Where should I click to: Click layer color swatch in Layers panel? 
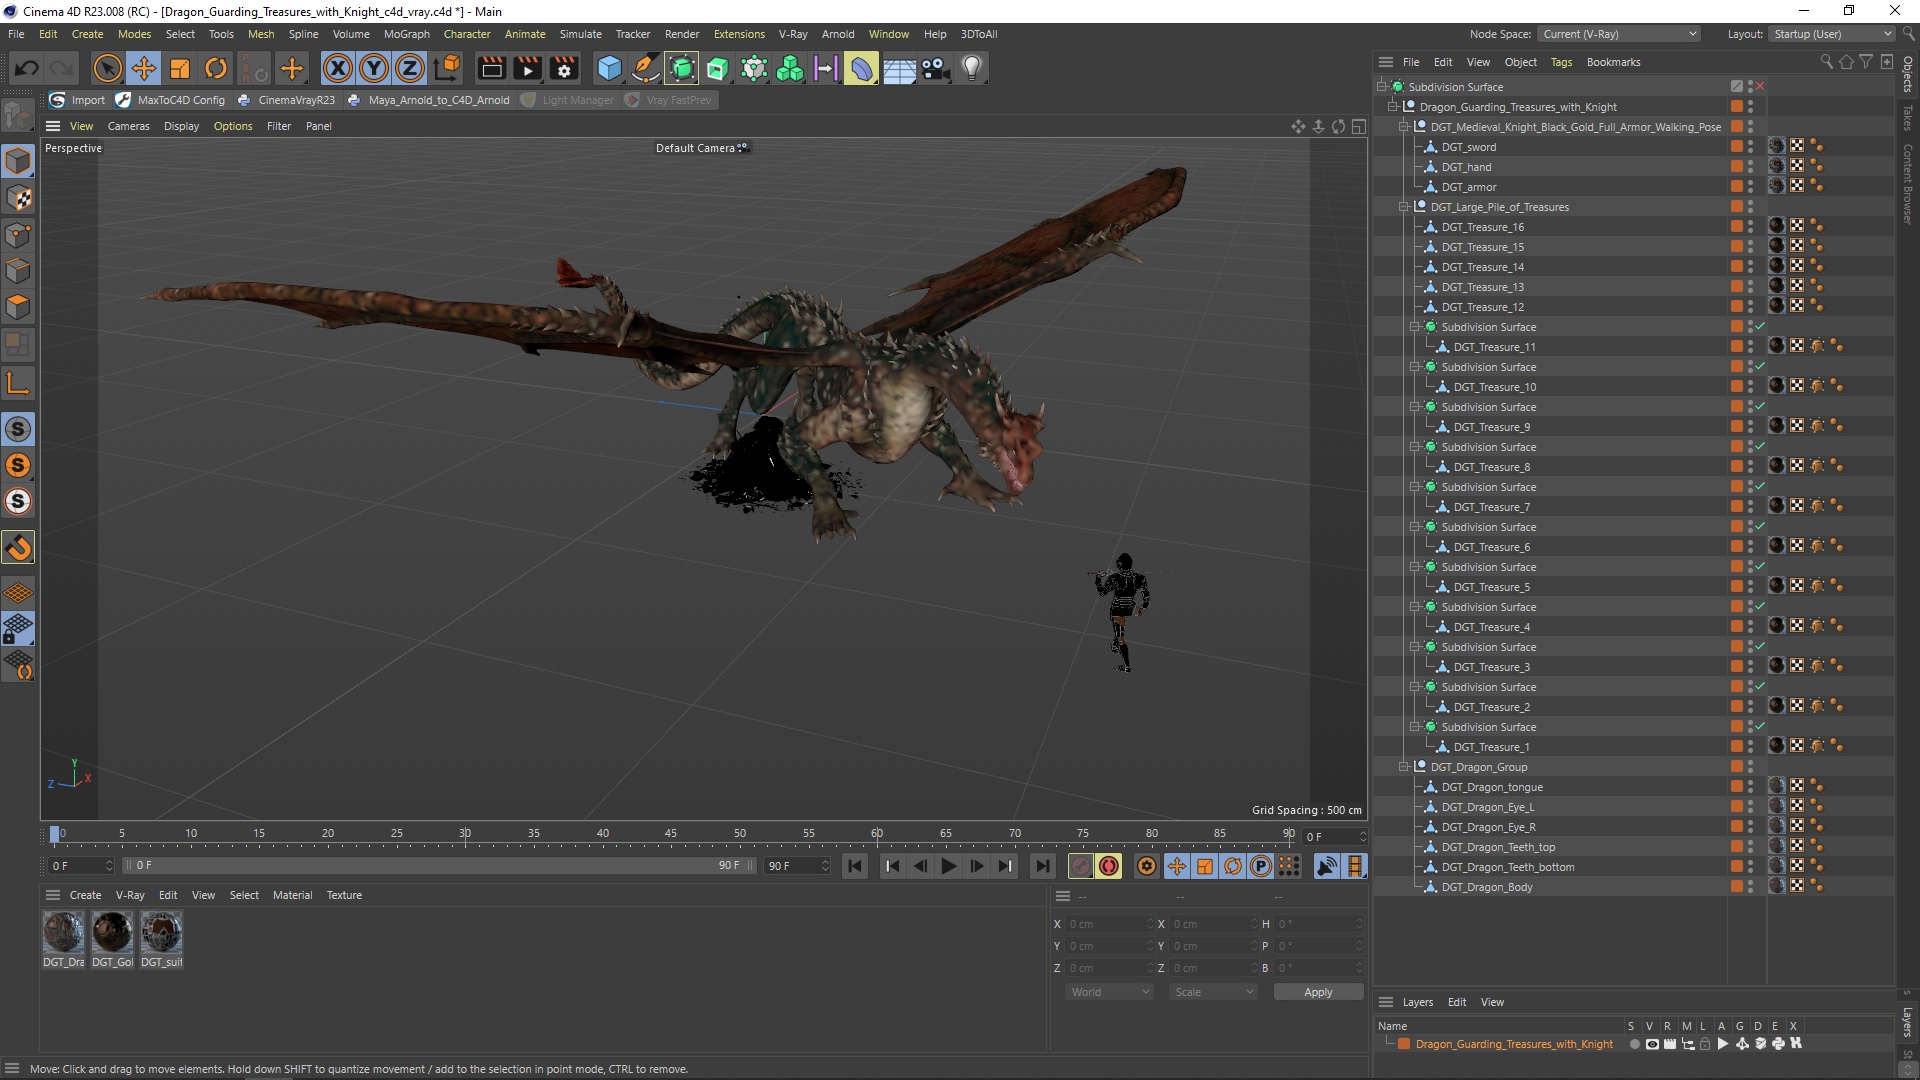coord(1404,1044)
